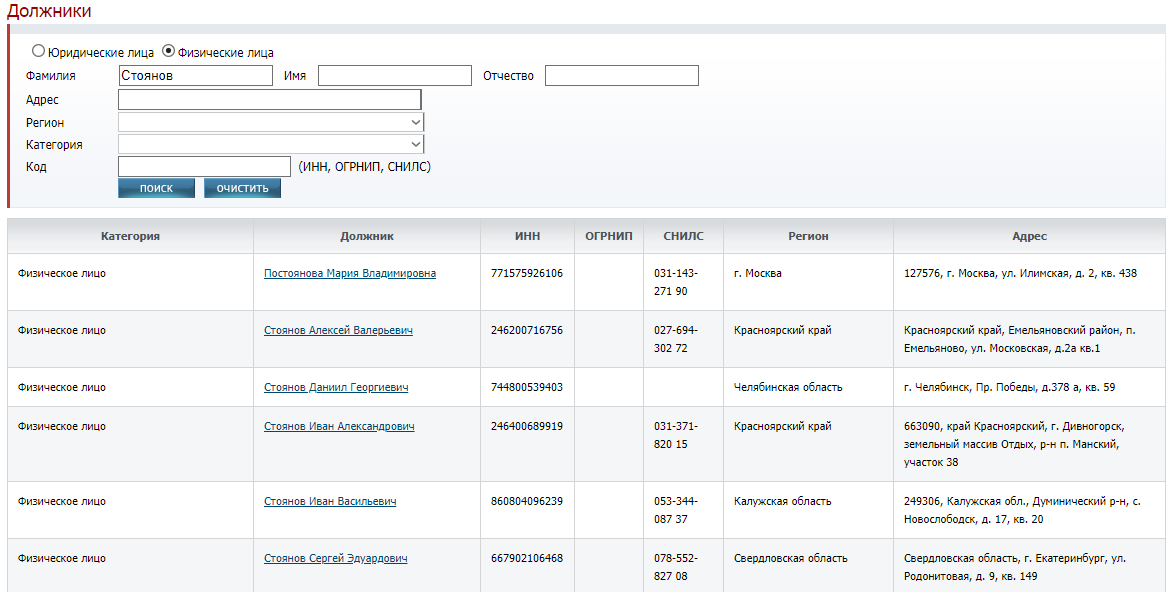Focus the Имя input field

point(394,76)
